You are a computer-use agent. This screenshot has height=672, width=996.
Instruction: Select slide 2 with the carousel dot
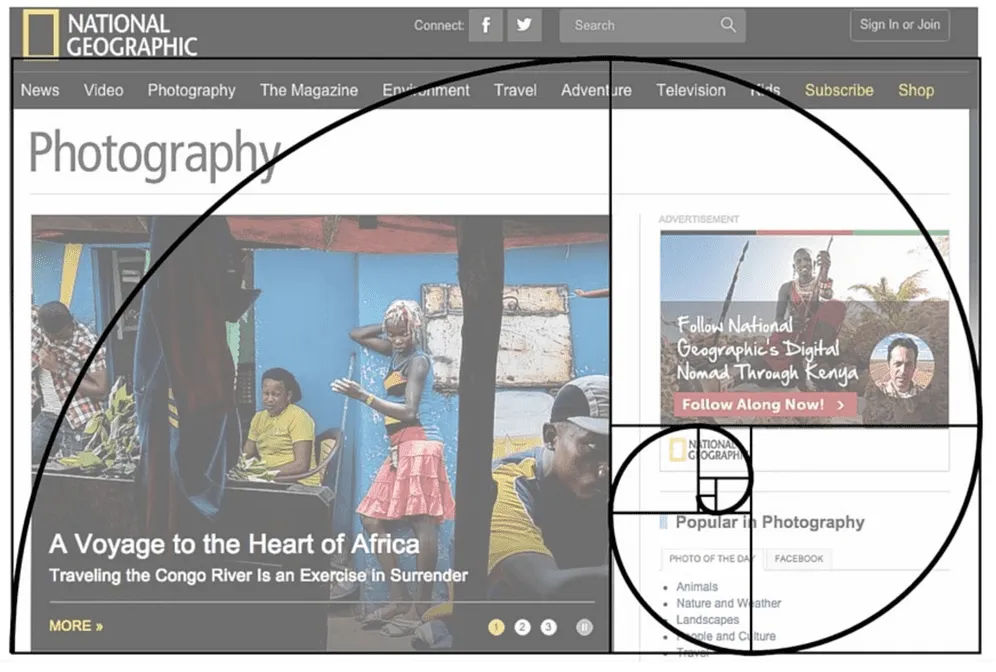pyautogui.click(x=522, y=627)
